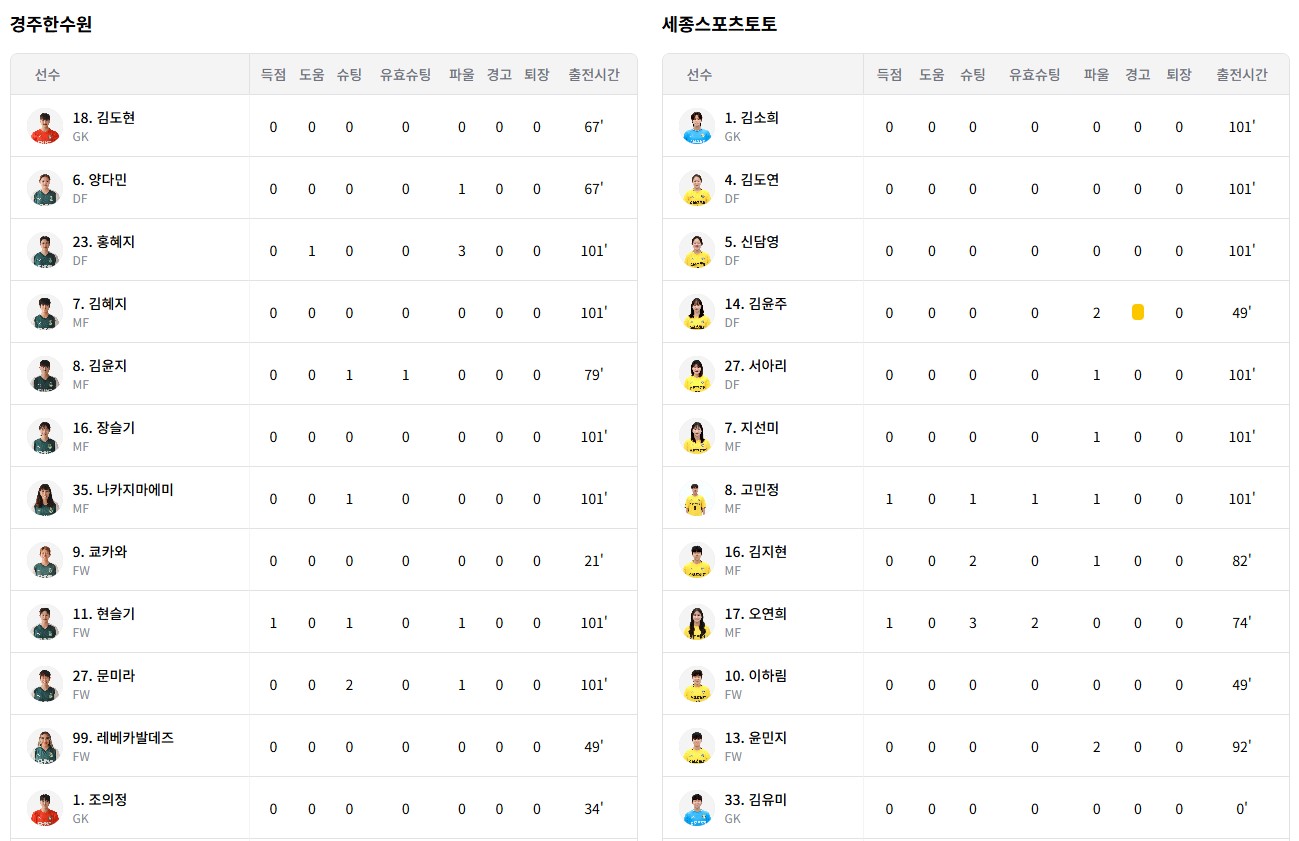1299x841 pixels.
Task: Click the avatar beside 4. 김도연
Action: [x=696, y=188]
